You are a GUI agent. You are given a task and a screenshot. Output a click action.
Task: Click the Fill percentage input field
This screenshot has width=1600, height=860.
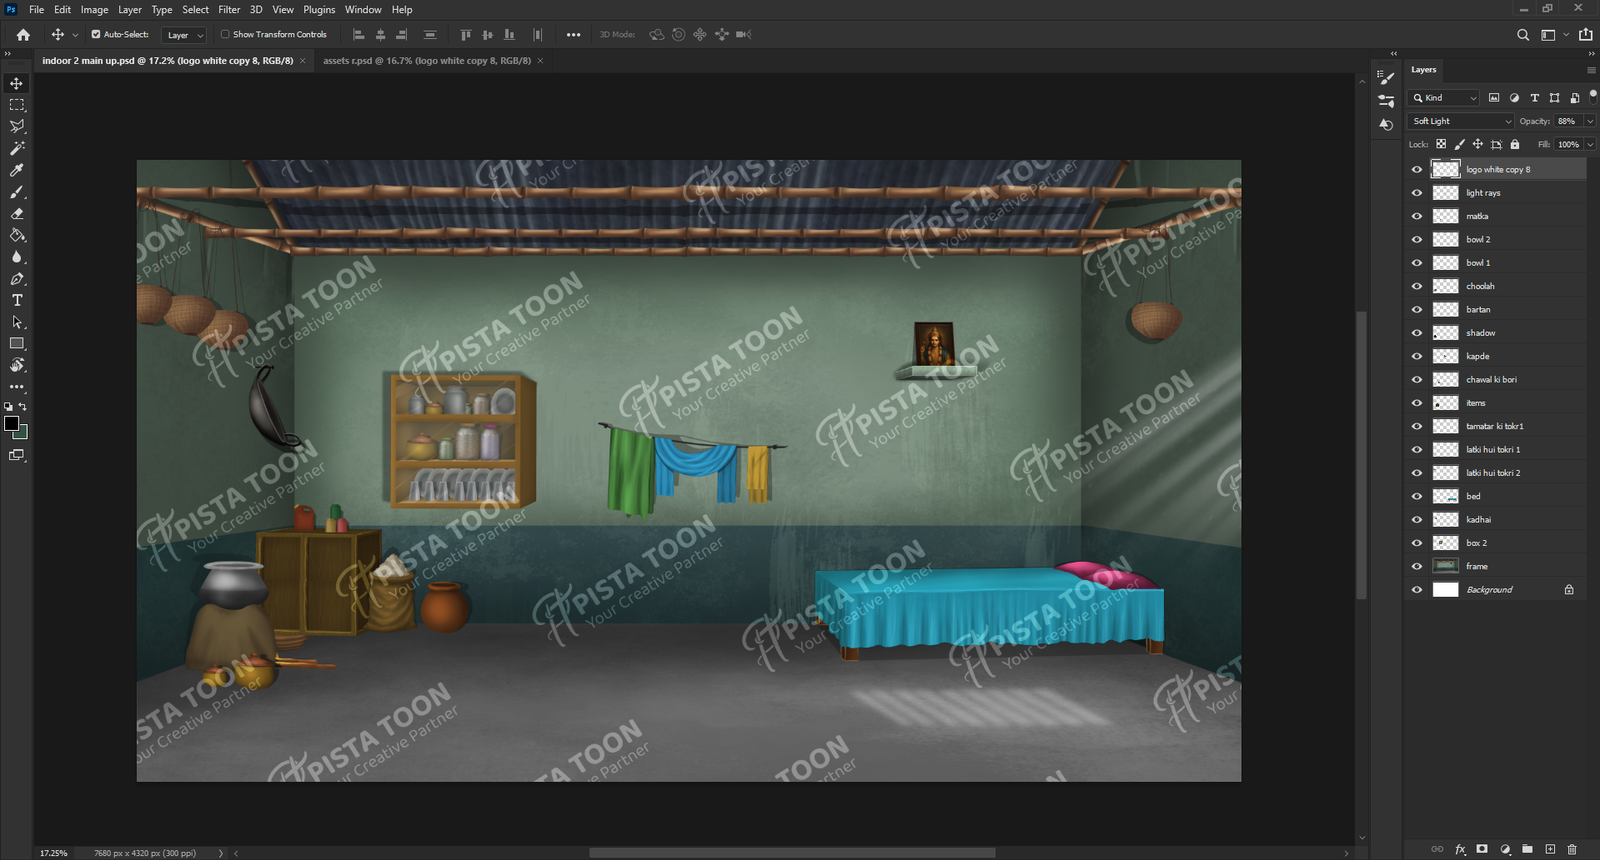tap(1568, 144)
